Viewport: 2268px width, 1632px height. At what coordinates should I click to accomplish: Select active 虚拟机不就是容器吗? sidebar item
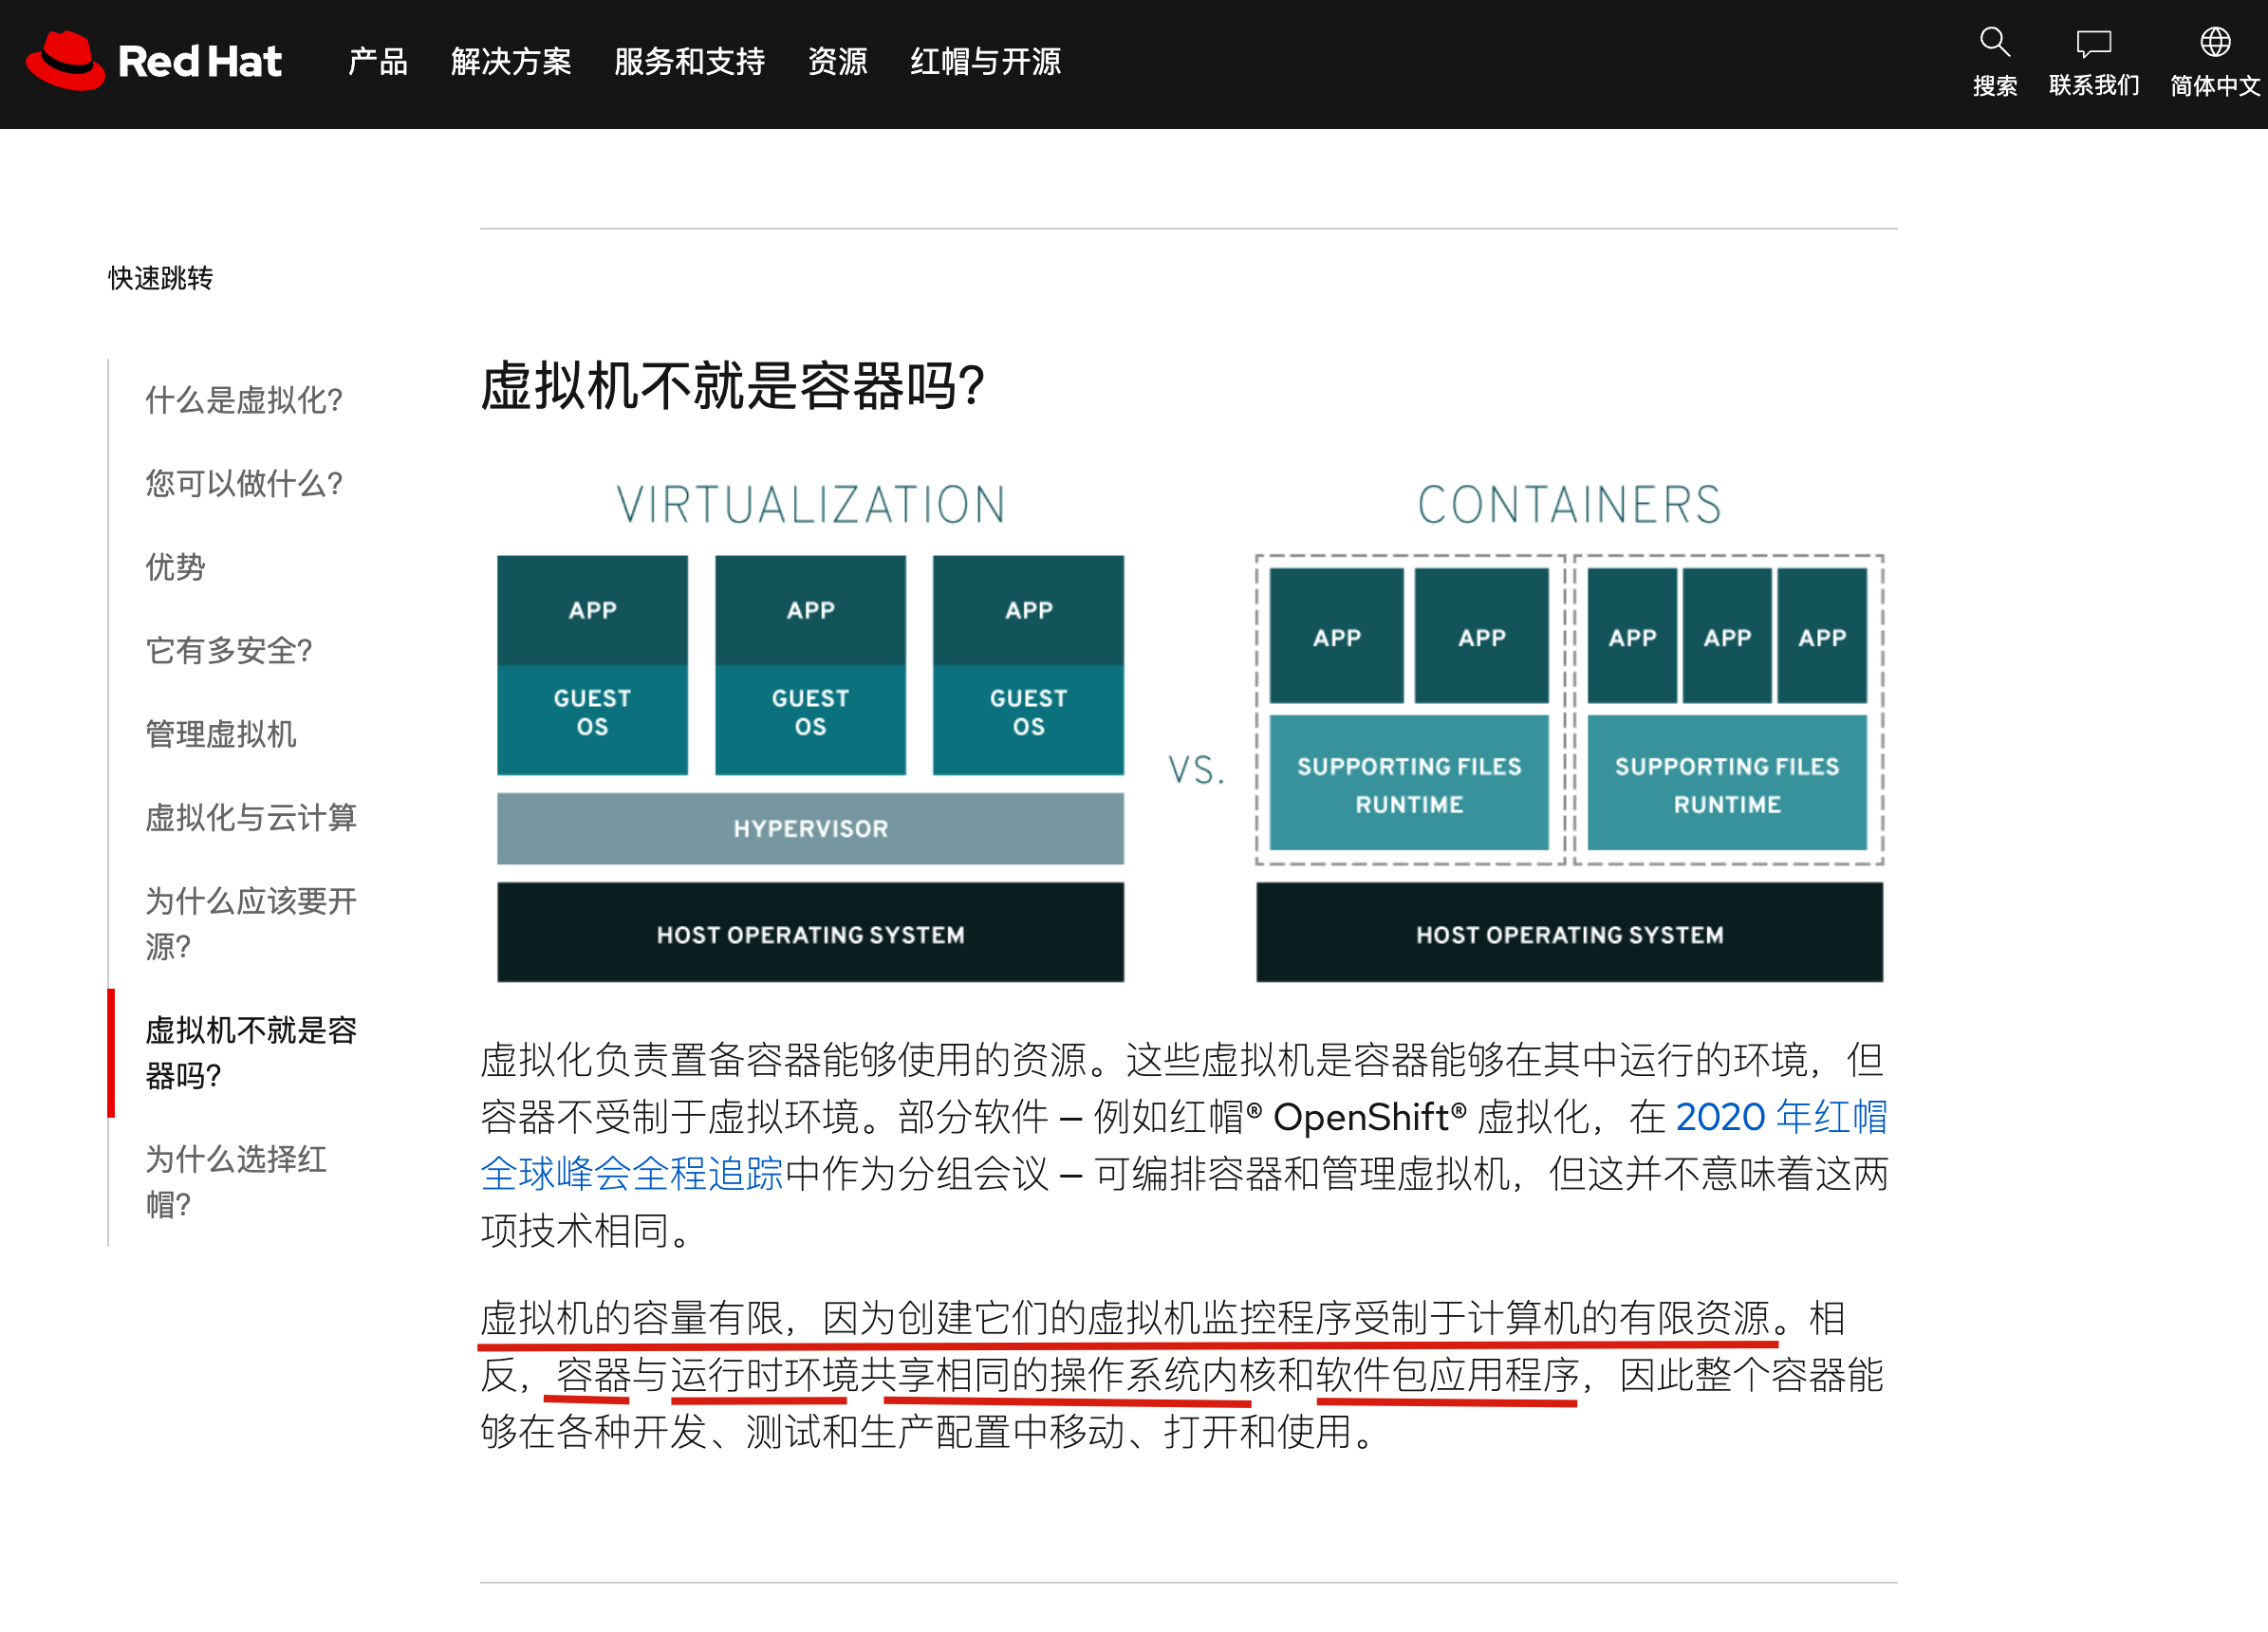[251, 1052]
